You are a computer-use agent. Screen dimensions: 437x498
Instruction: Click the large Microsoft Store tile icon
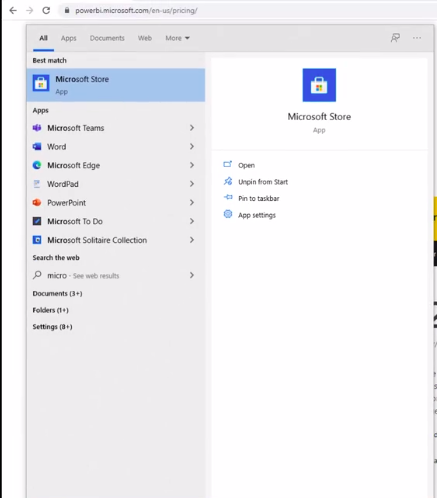click(319, 85)
